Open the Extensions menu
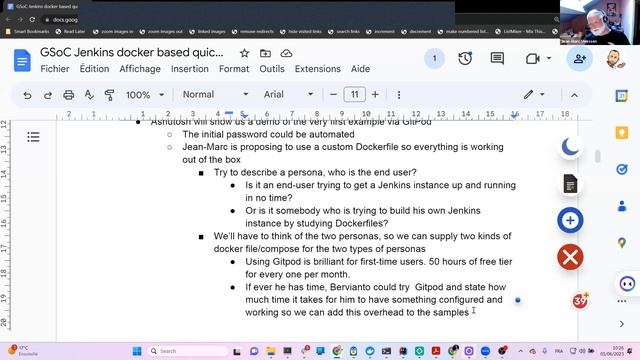The image size is (640, 360). click(318, 69)
